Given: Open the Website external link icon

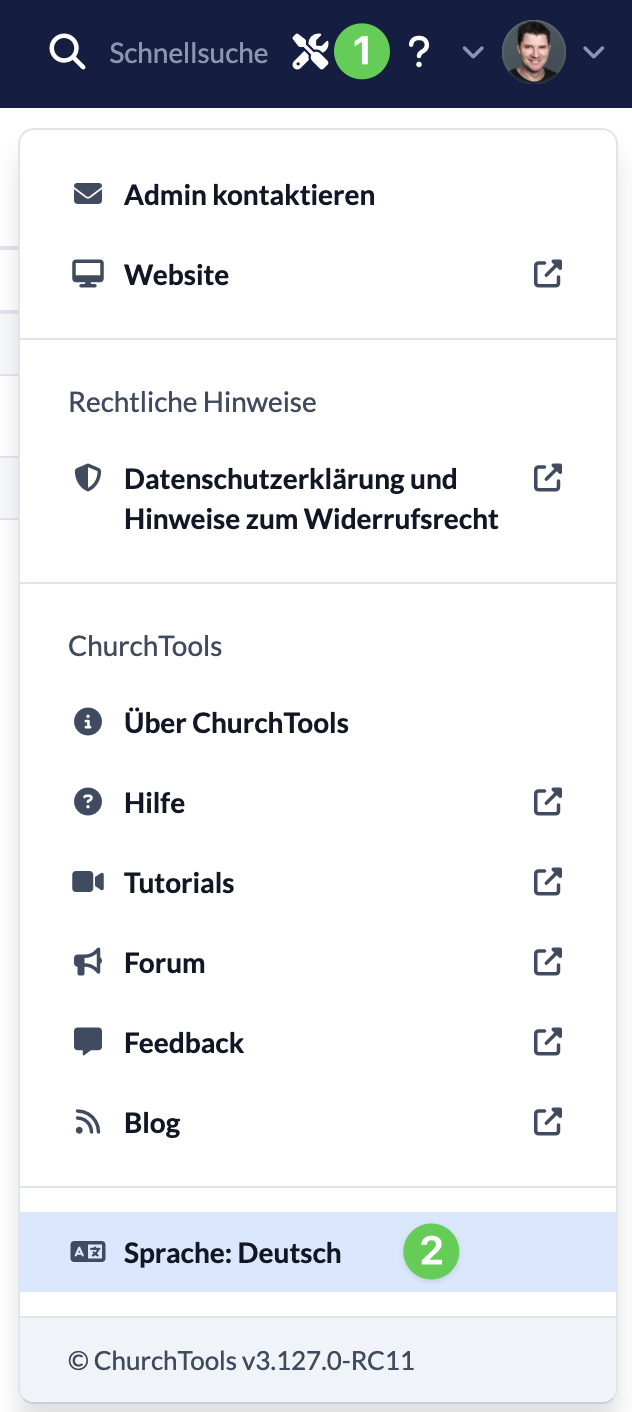Looking at the screenshot, I should coord(547,274).
